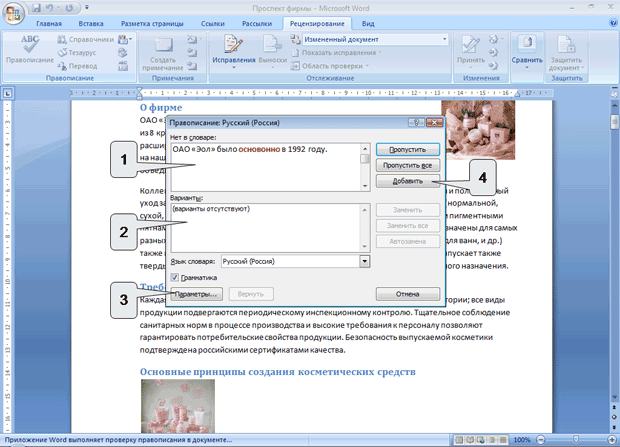The width and height of the screenshot is (620, 447).
Task: Switch to Draft view icon
Action: pos(503,439)
